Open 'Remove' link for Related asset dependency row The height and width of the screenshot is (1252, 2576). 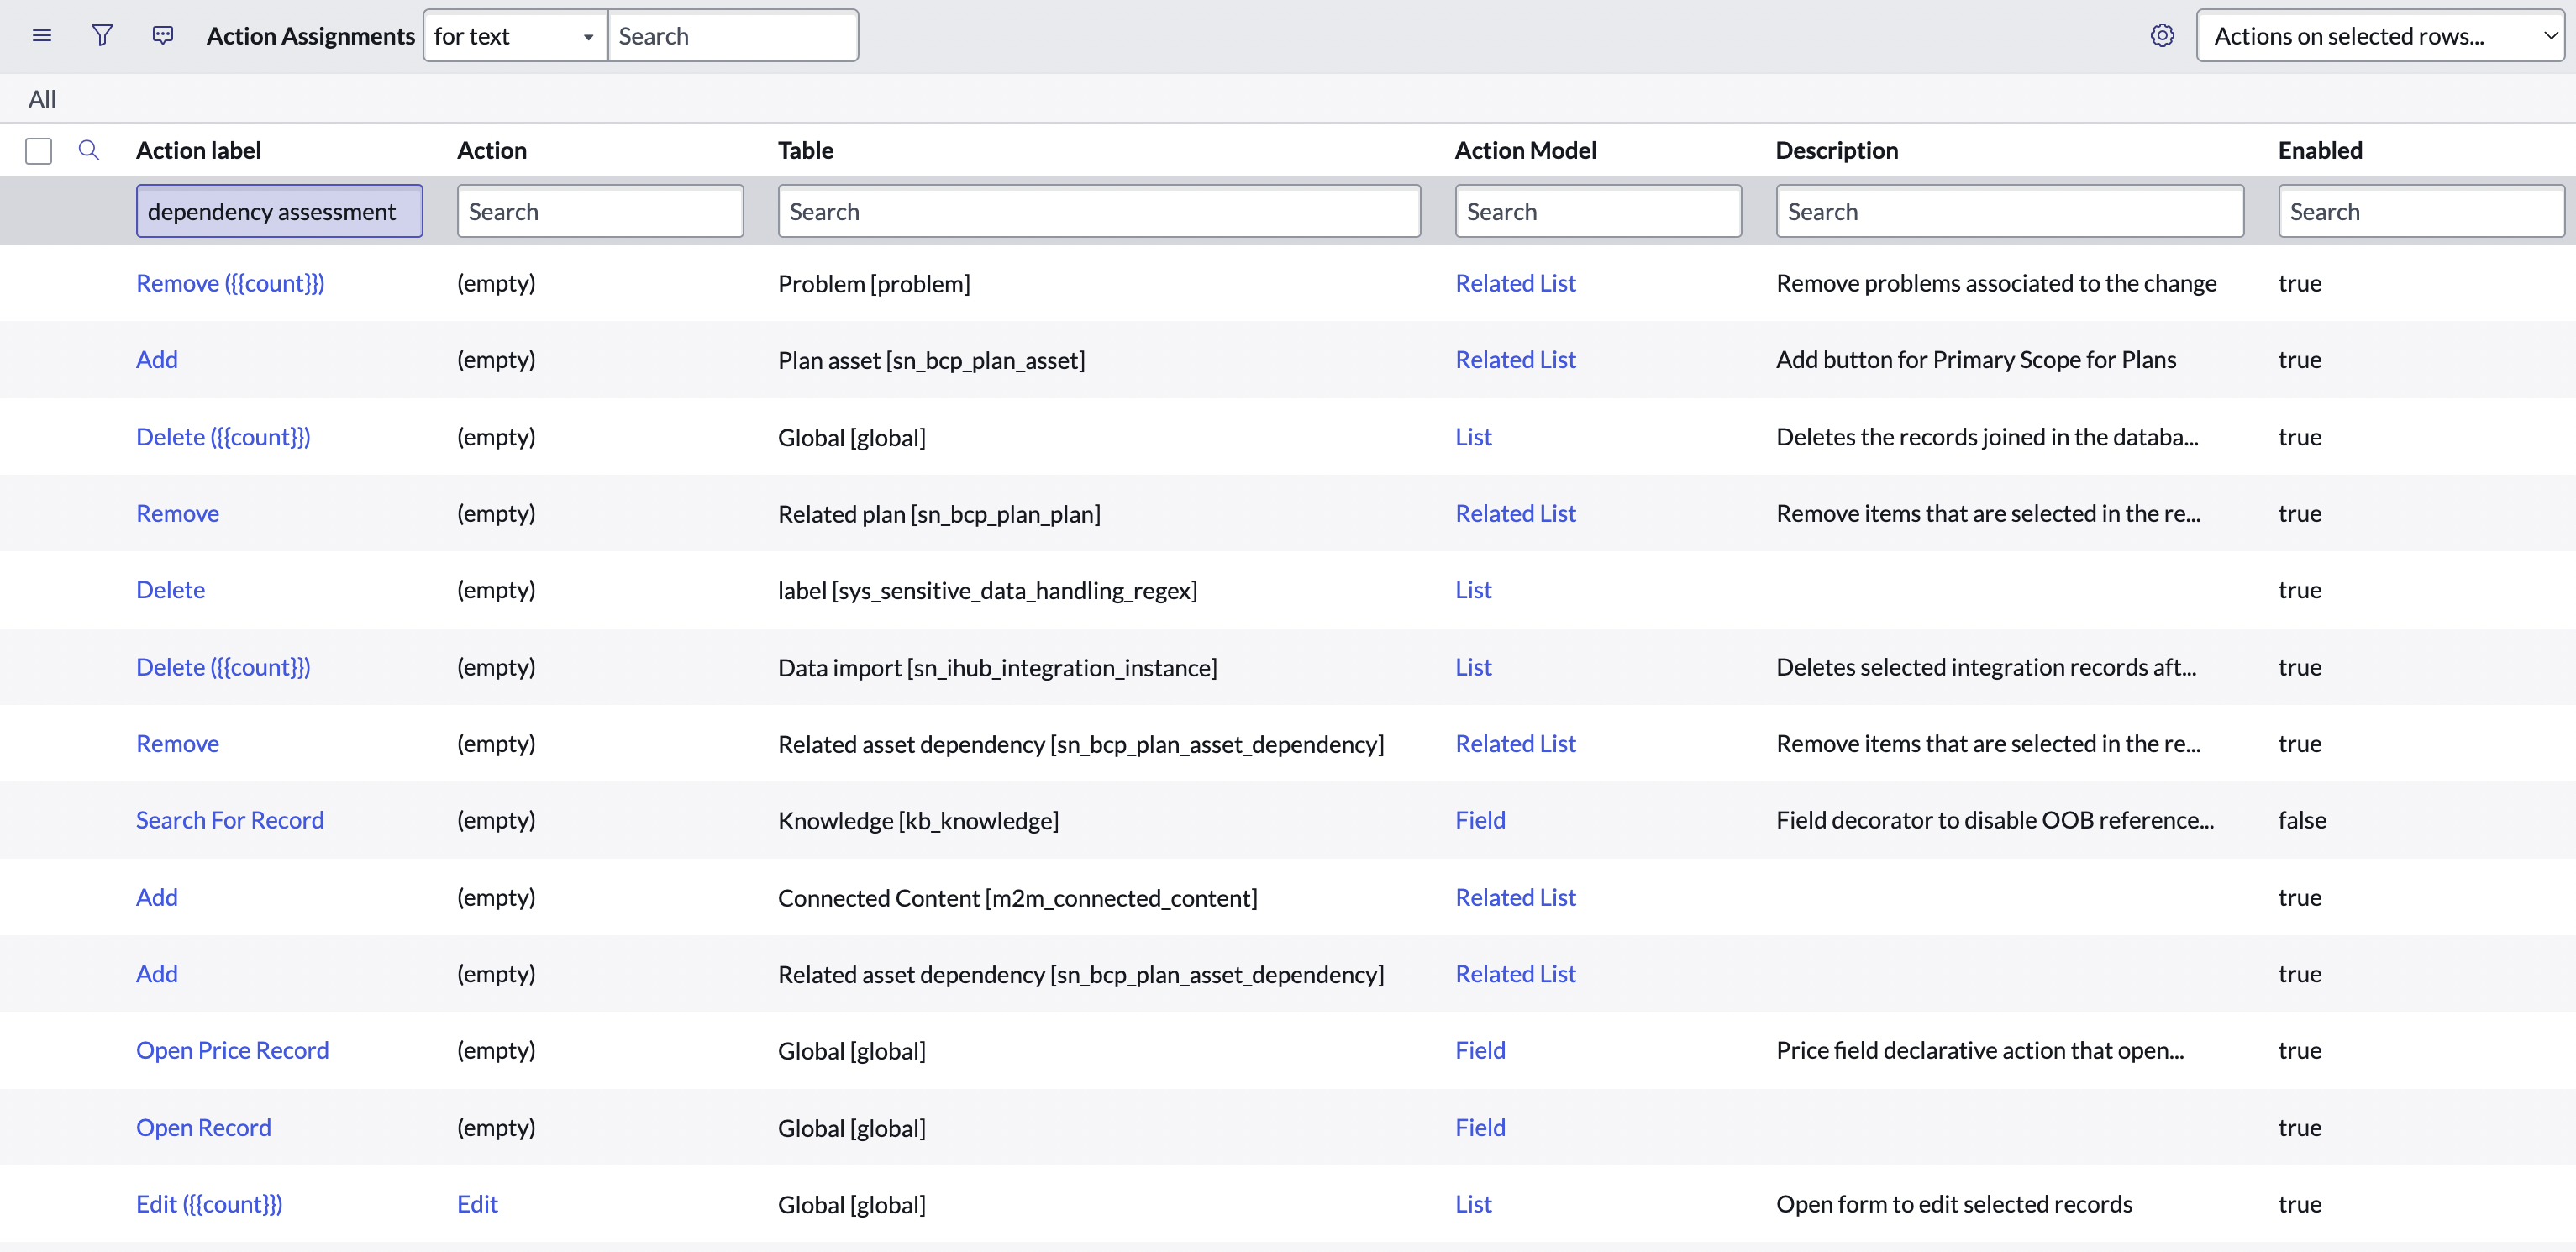(x=177, y=743)
